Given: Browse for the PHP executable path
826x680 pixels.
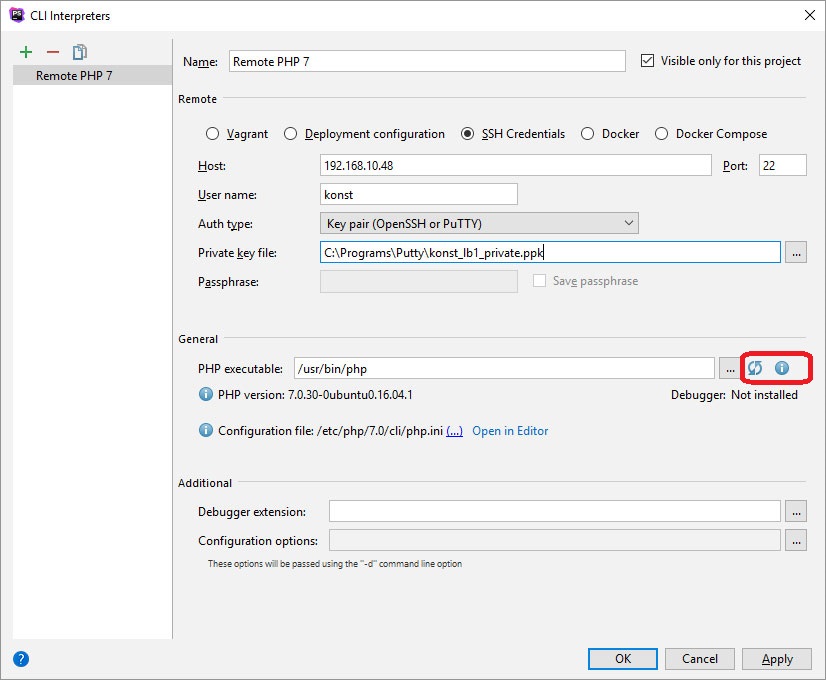Looking at the screenshot, I should (x=730, y=368).
